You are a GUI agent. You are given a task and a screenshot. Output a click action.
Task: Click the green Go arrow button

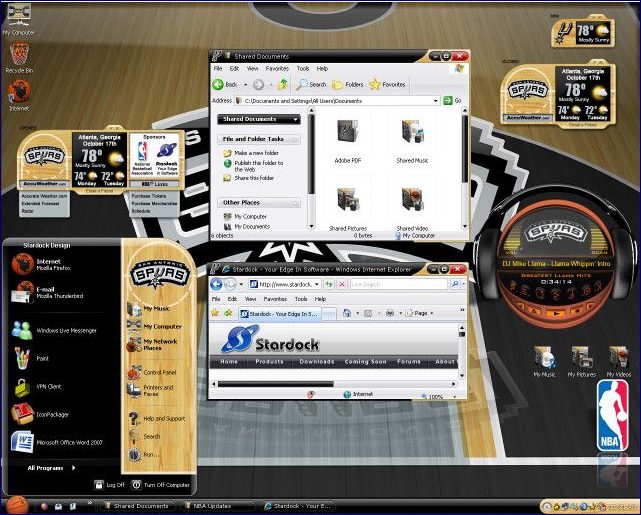click(448, 101)
